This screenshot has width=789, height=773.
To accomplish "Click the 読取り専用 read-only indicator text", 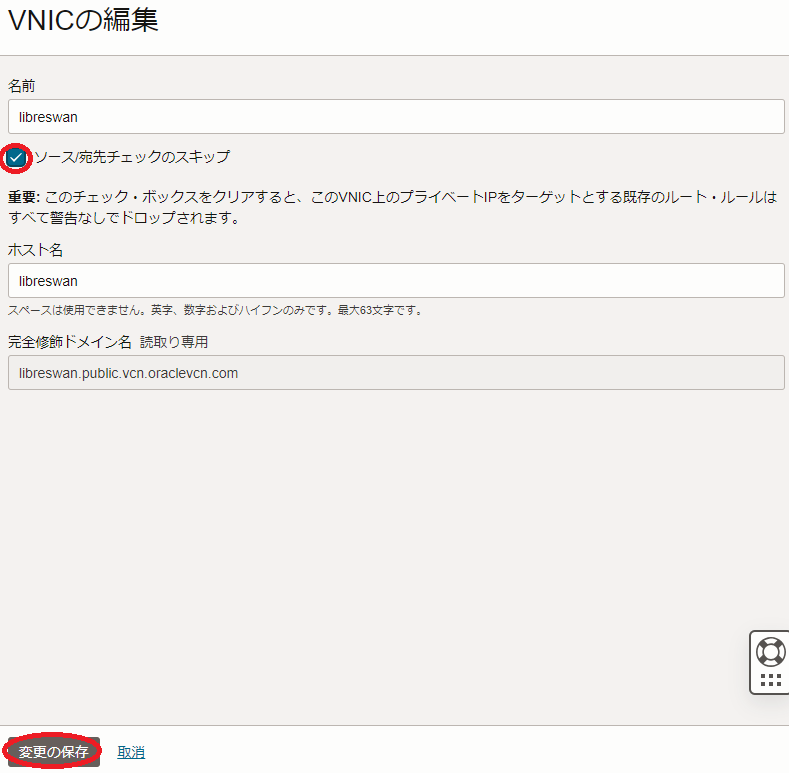I will [174, 342].
